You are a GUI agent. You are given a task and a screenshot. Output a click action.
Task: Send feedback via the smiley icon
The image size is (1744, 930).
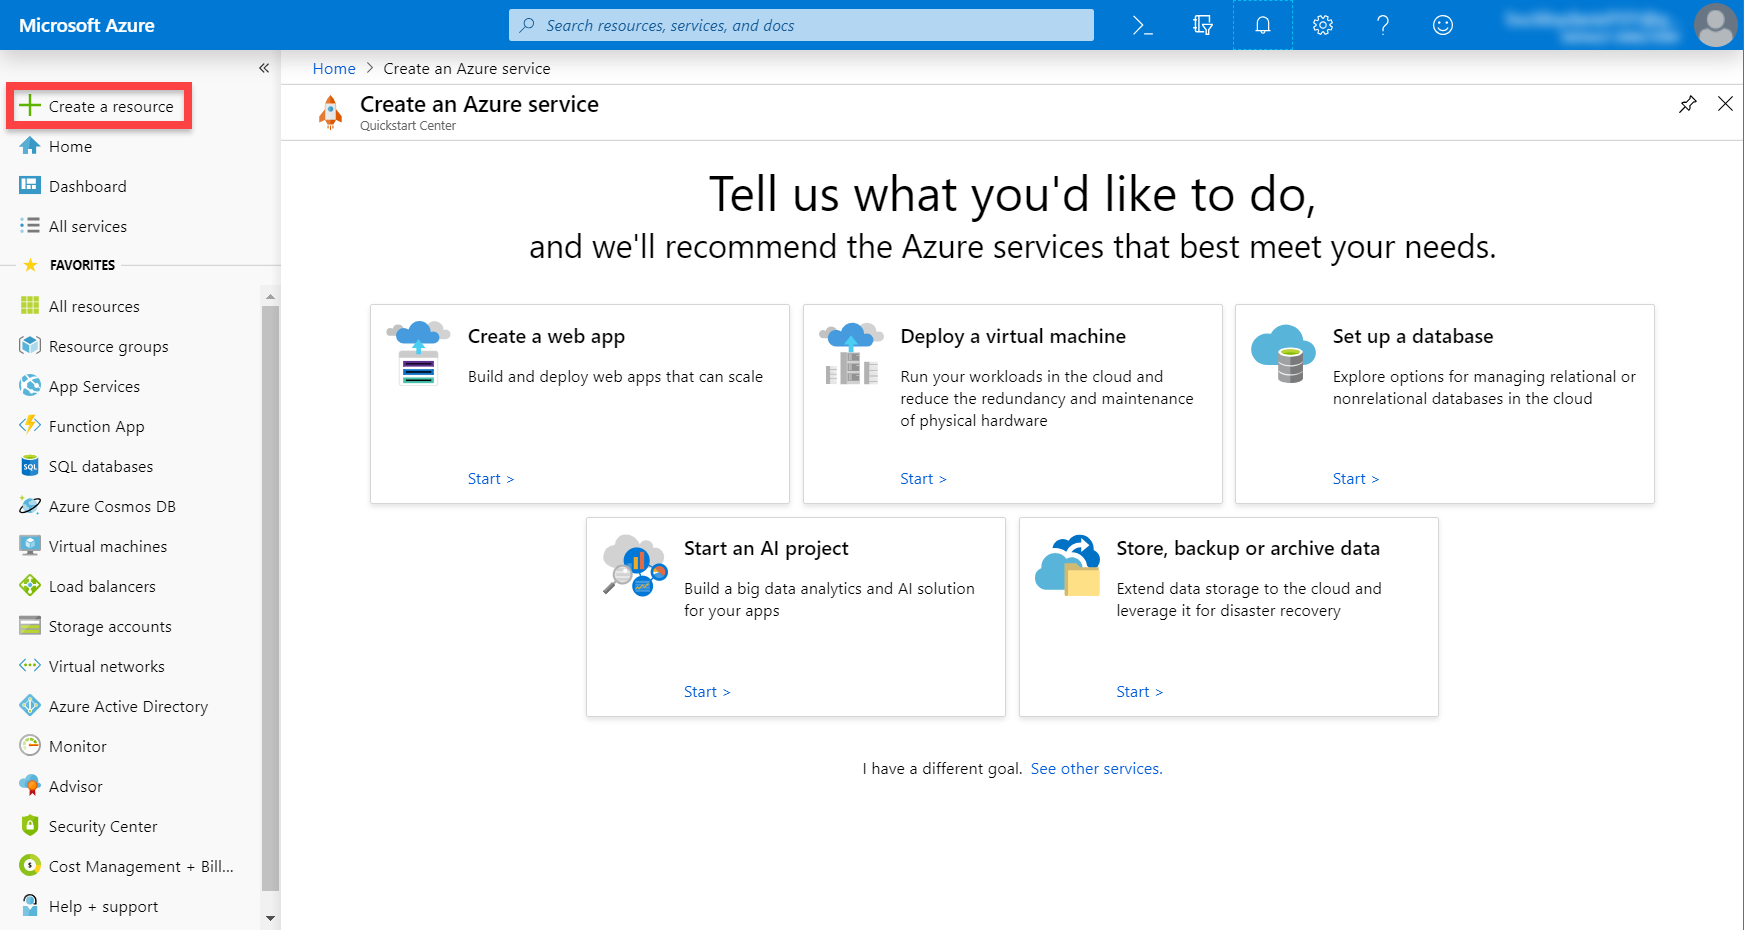tap(1443, 25)
